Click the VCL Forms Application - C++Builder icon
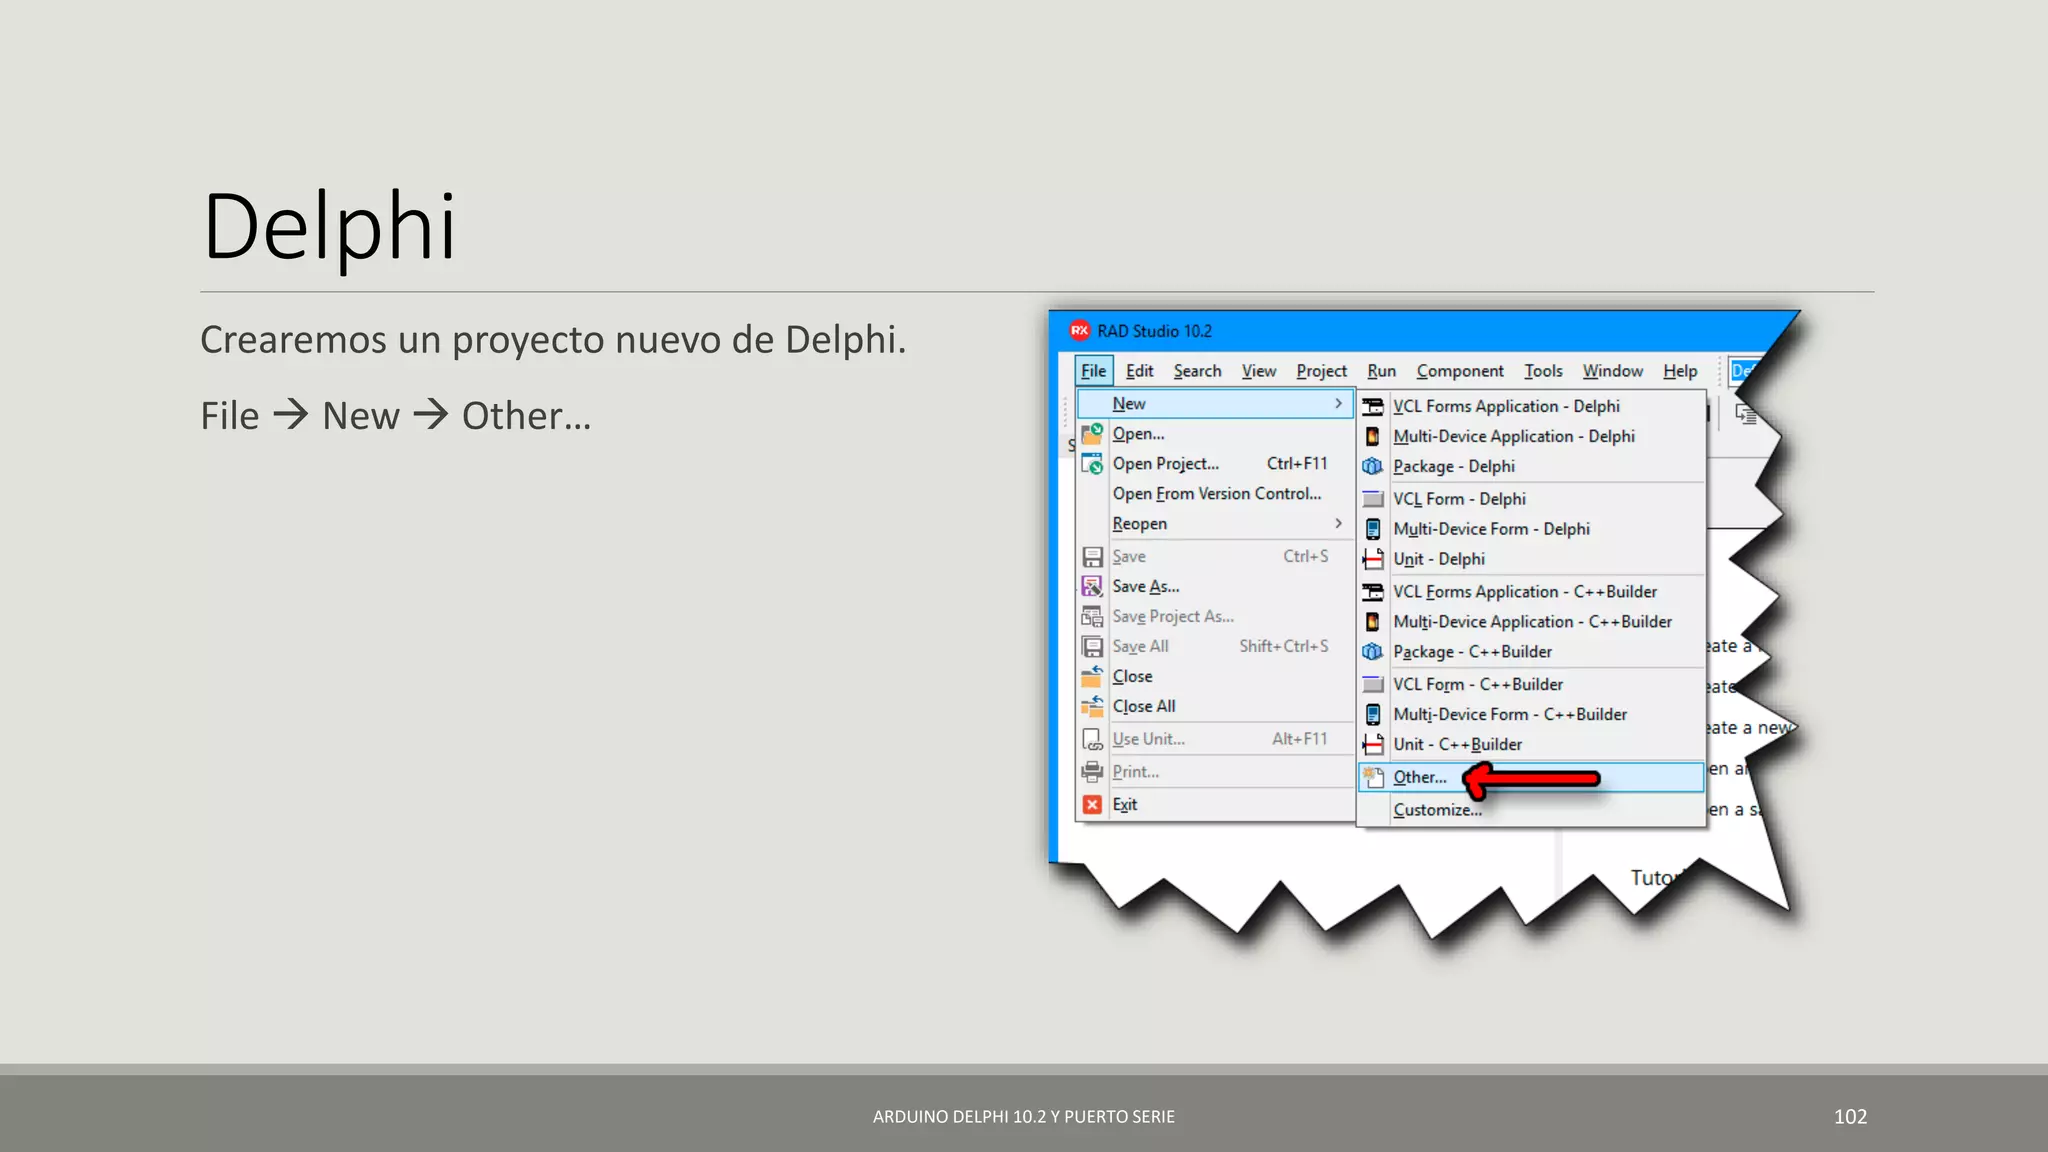Image resolution: width=2048 pixels, height=1152 pixels. click(1373, 592)
